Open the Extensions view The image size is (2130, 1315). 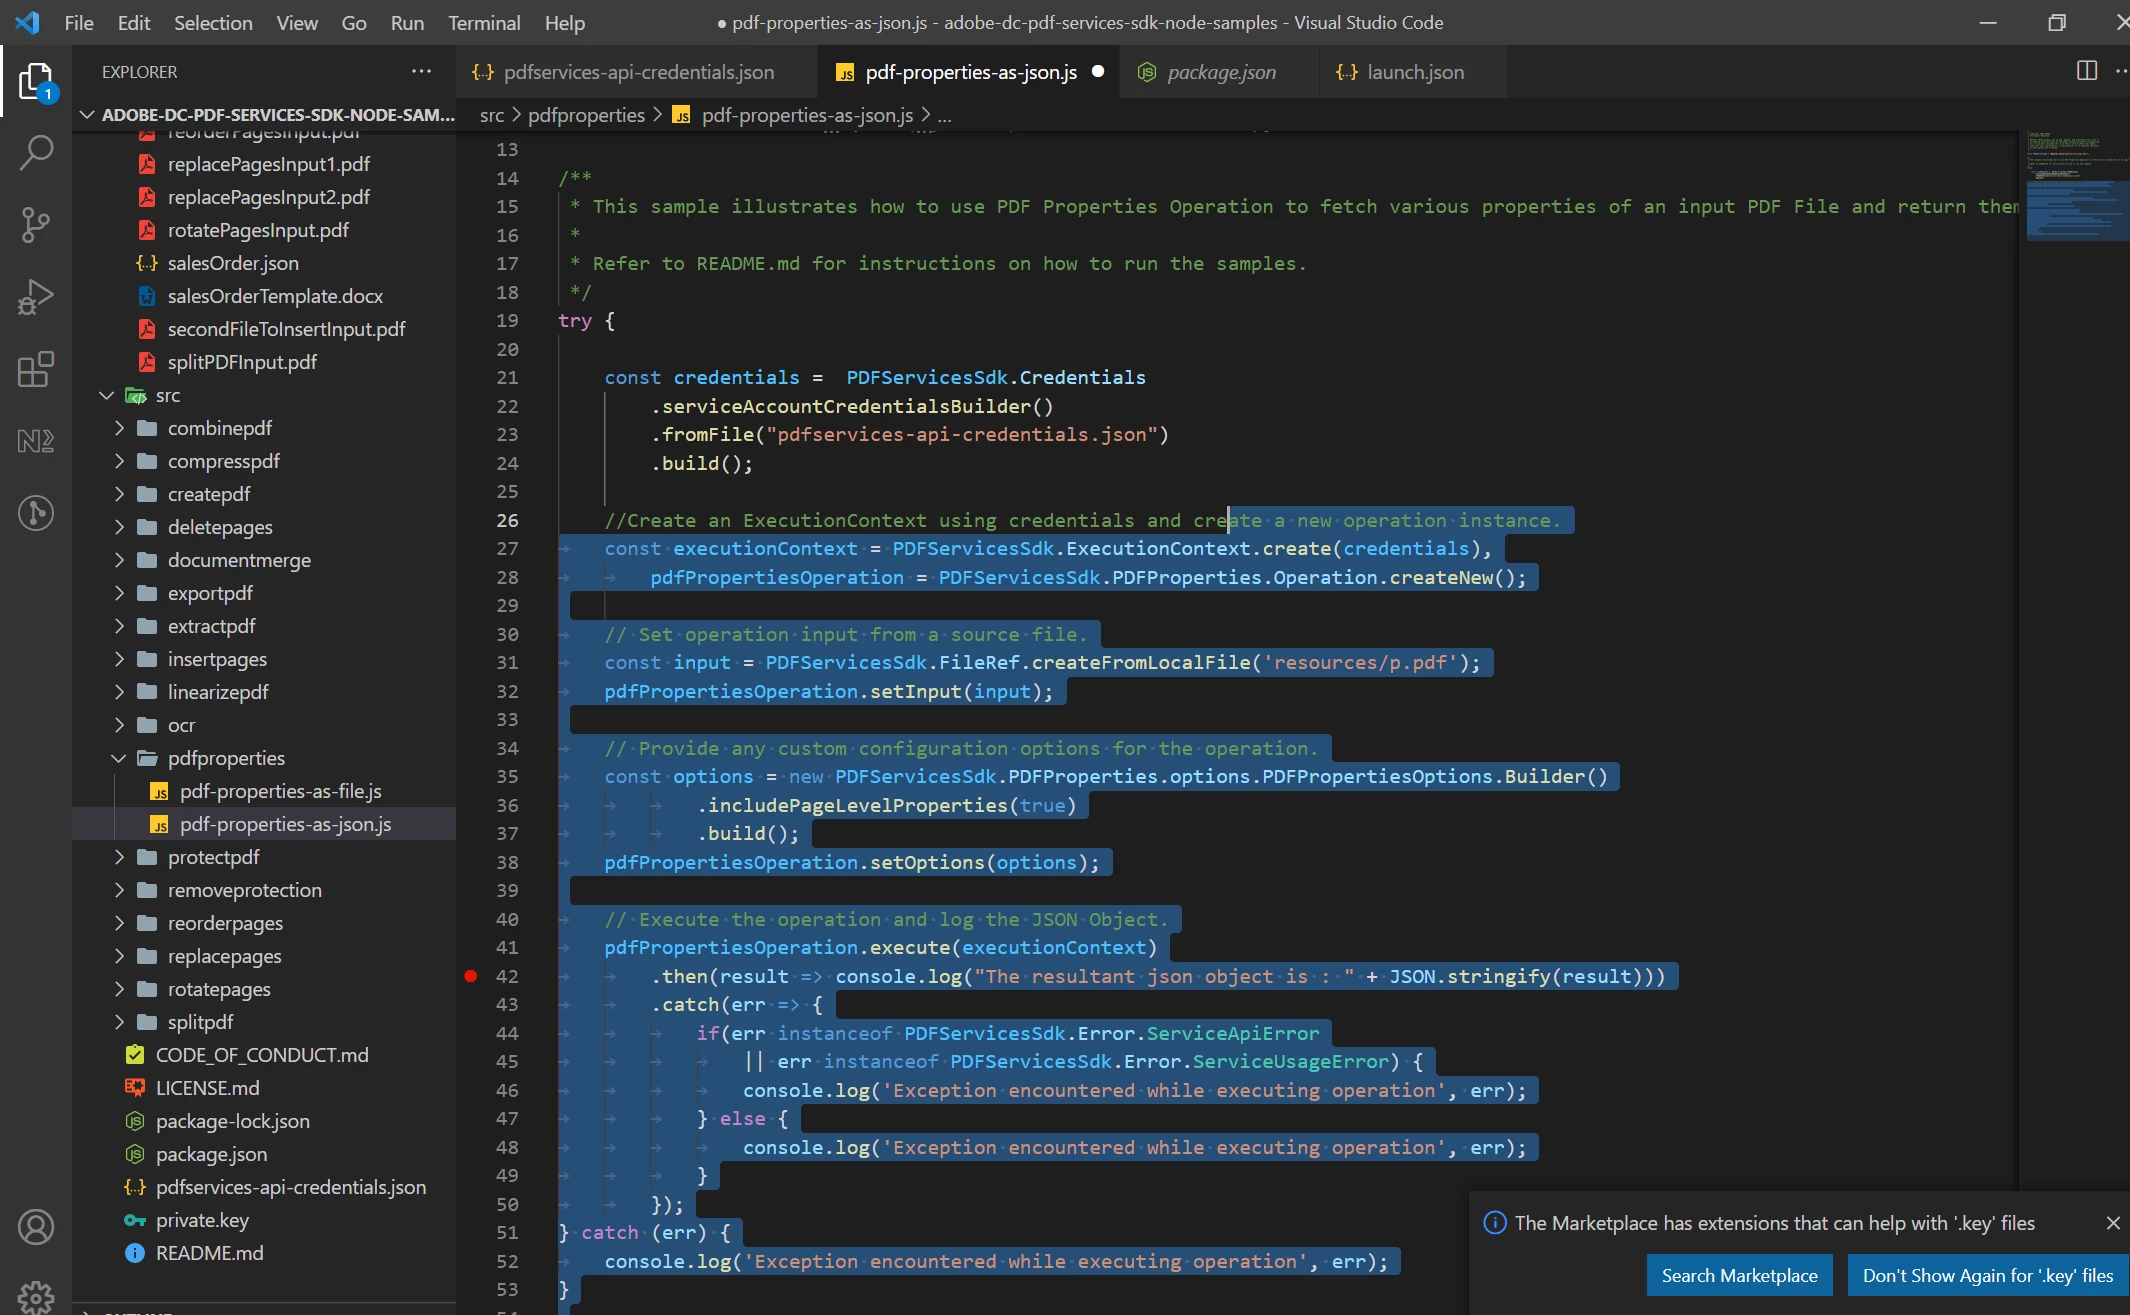(x=36, y=369)
